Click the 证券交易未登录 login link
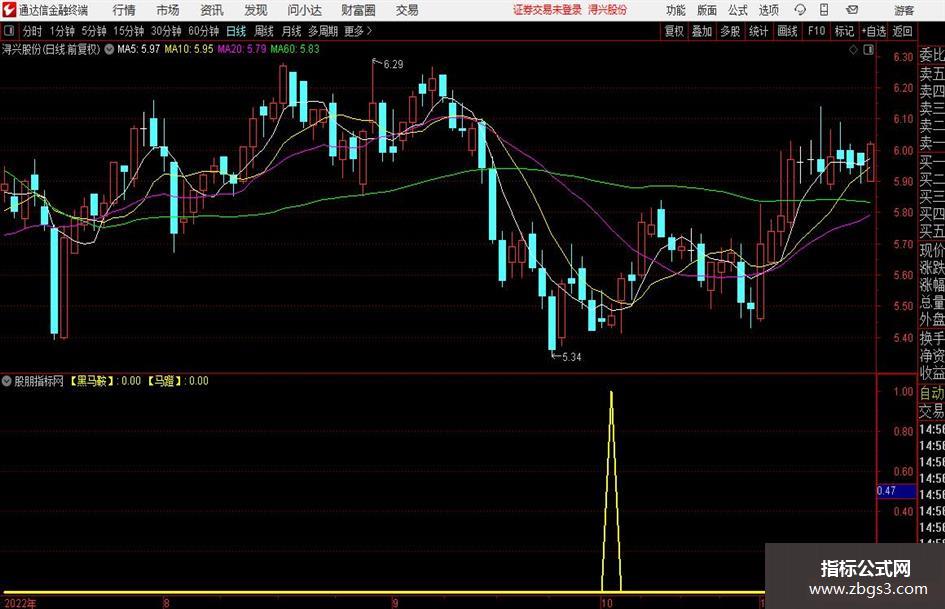Viewport: 945px width, 609px height. coord(547,10)
